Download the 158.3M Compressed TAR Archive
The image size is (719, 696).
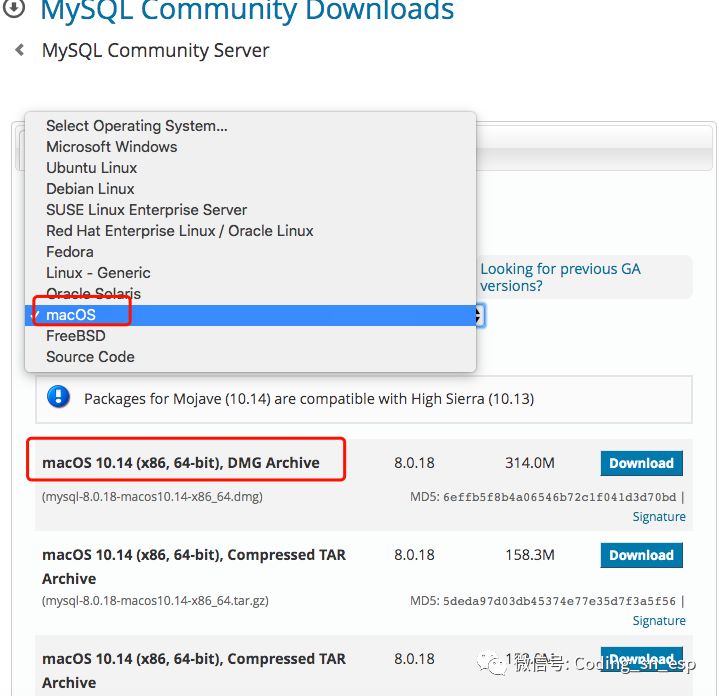click(x=641, y=555)
